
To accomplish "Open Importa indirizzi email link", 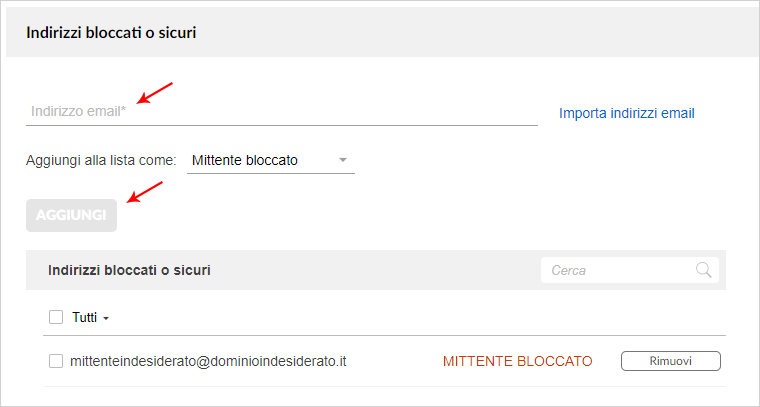I will (627, 113).
